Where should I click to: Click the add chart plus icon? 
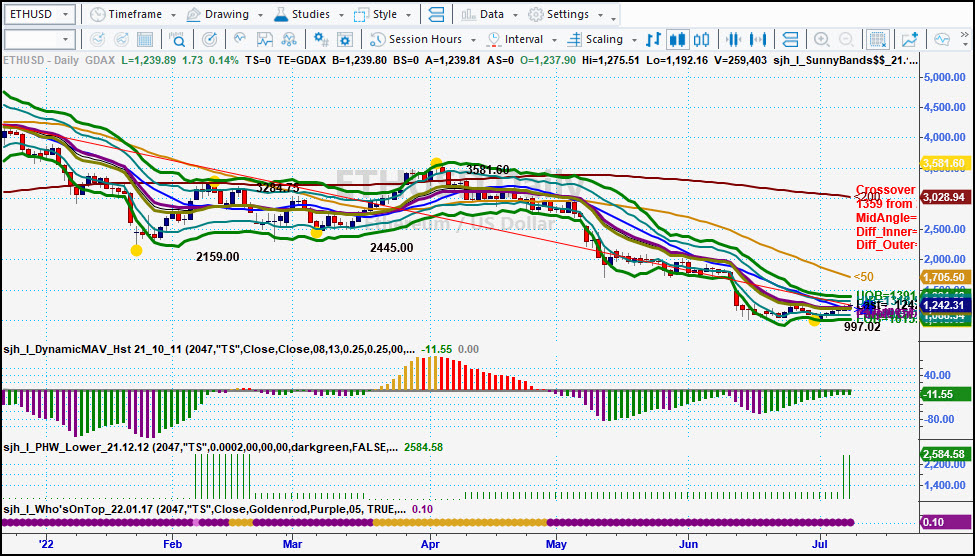coord(910,39)
